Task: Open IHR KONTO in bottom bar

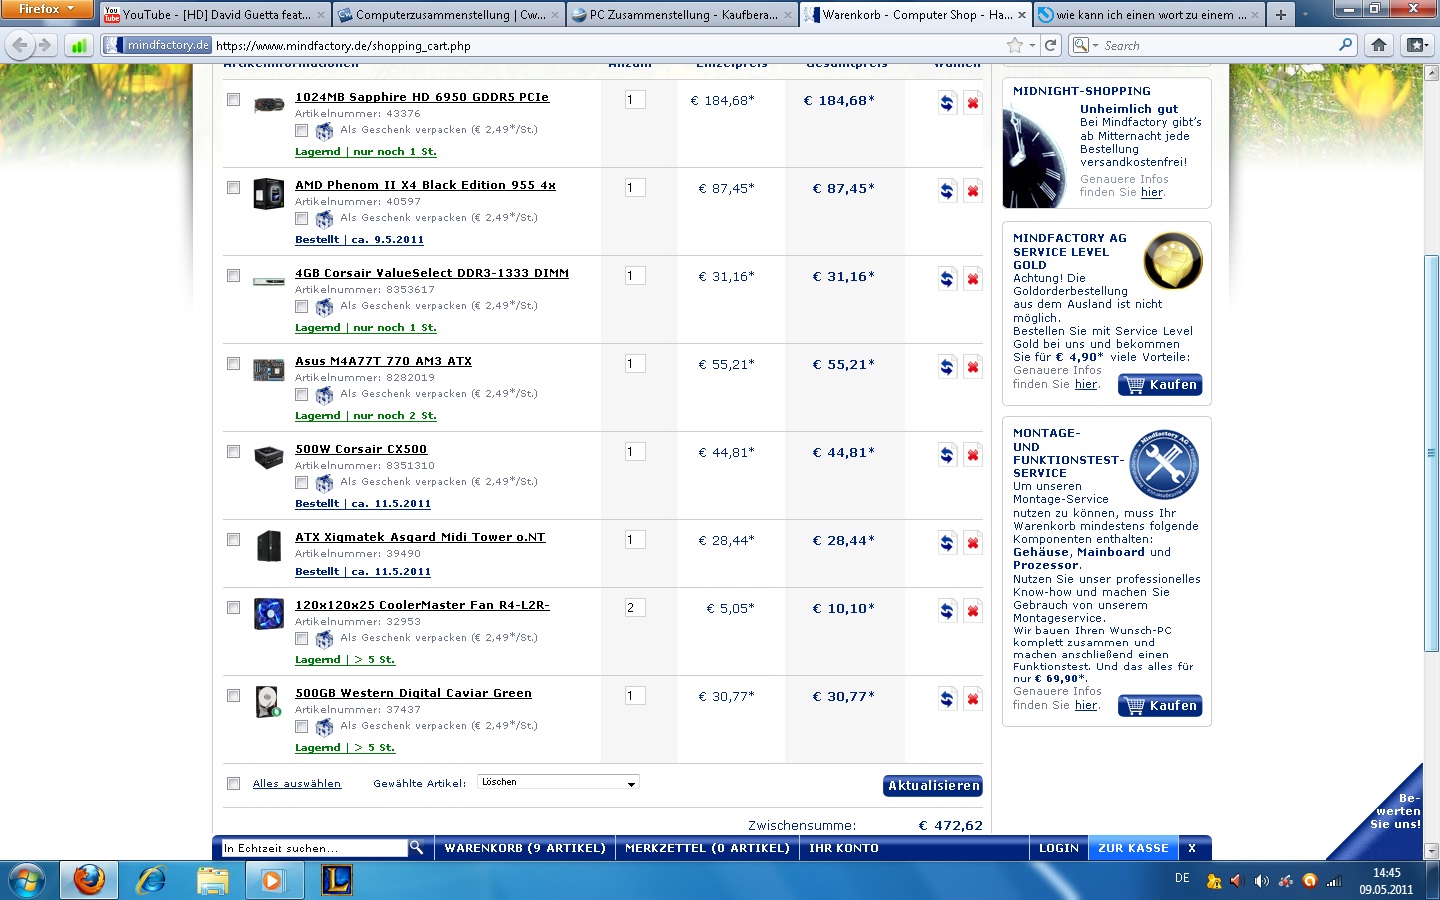Action: point(843,847)
